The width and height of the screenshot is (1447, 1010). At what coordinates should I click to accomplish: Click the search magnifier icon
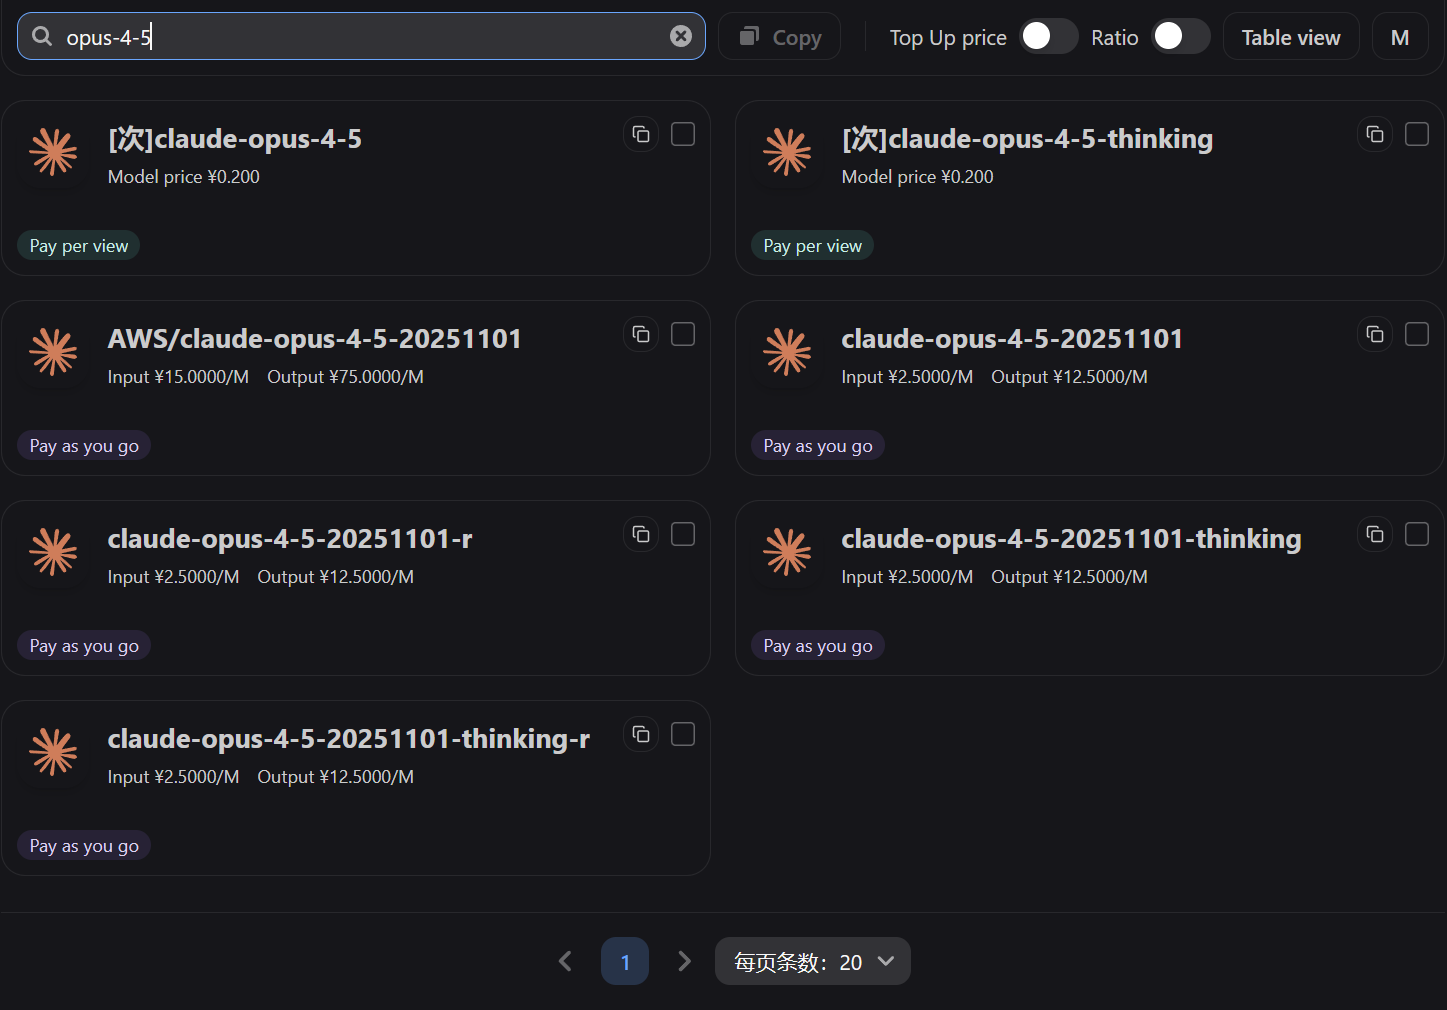pos(42,37)
